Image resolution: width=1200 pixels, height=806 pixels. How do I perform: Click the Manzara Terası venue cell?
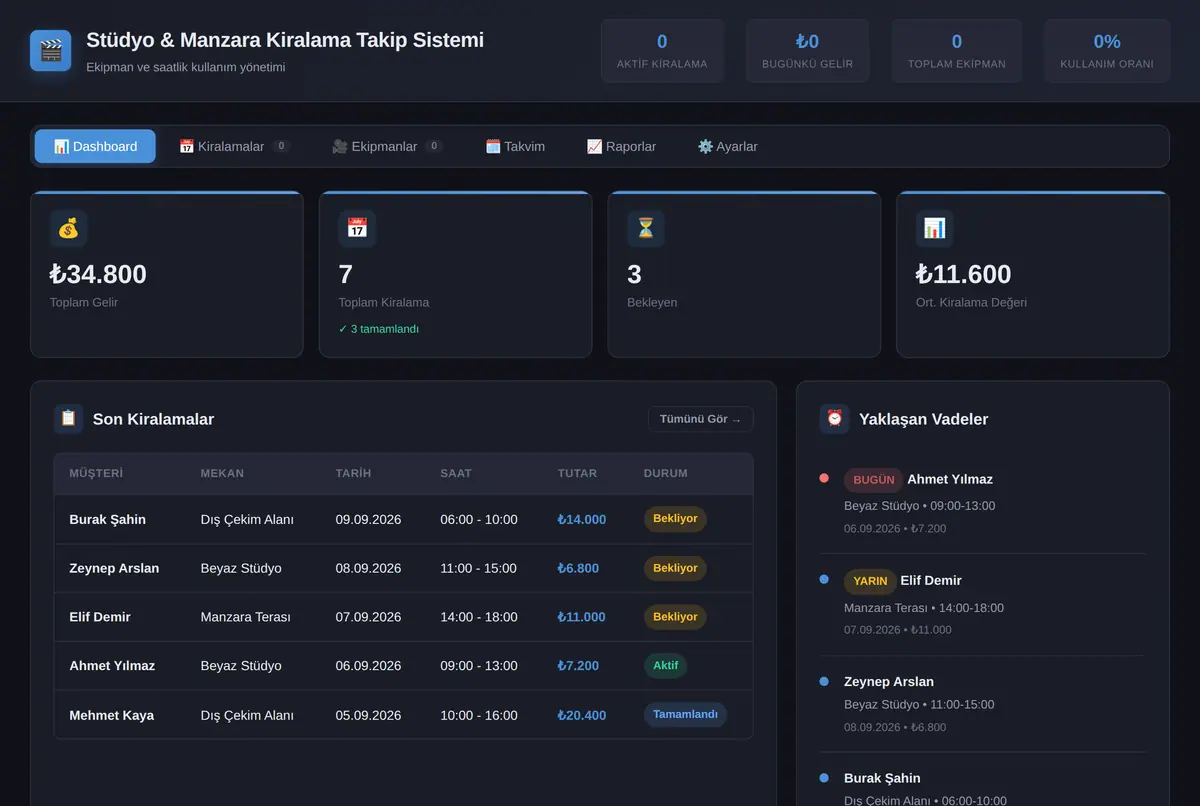pyautogui.click(x=246, y=618)
